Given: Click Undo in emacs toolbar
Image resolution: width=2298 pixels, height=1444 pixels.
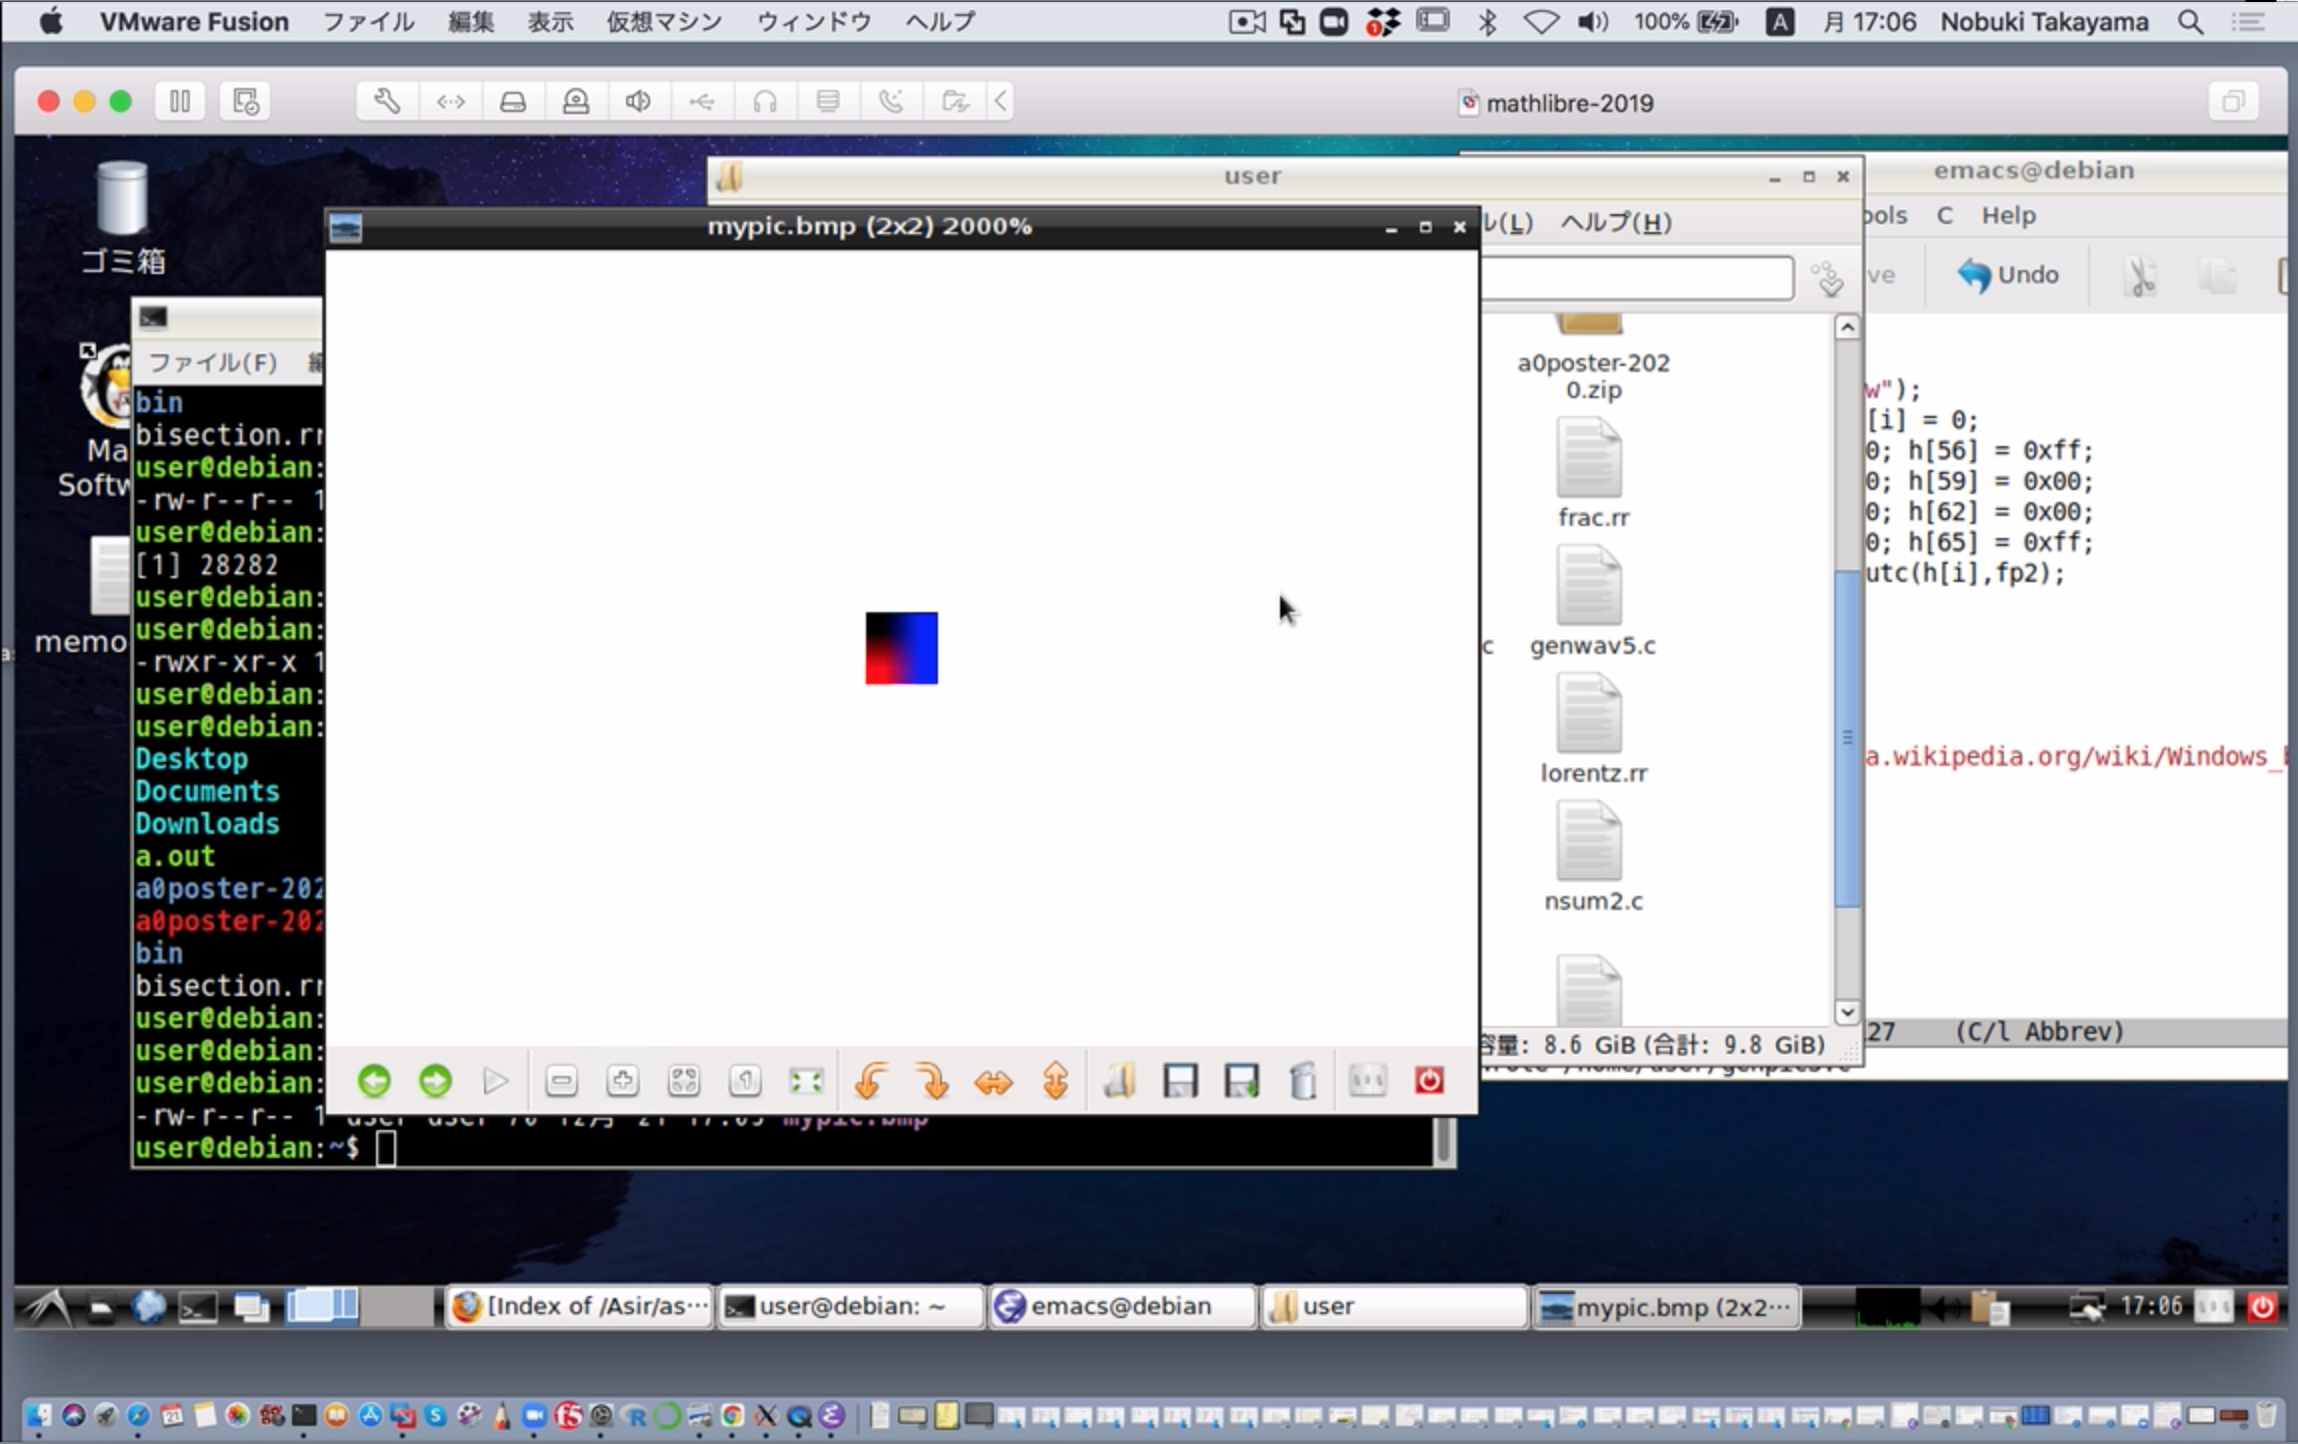Looking at the screenshot, I should (x=2008, y=275).
